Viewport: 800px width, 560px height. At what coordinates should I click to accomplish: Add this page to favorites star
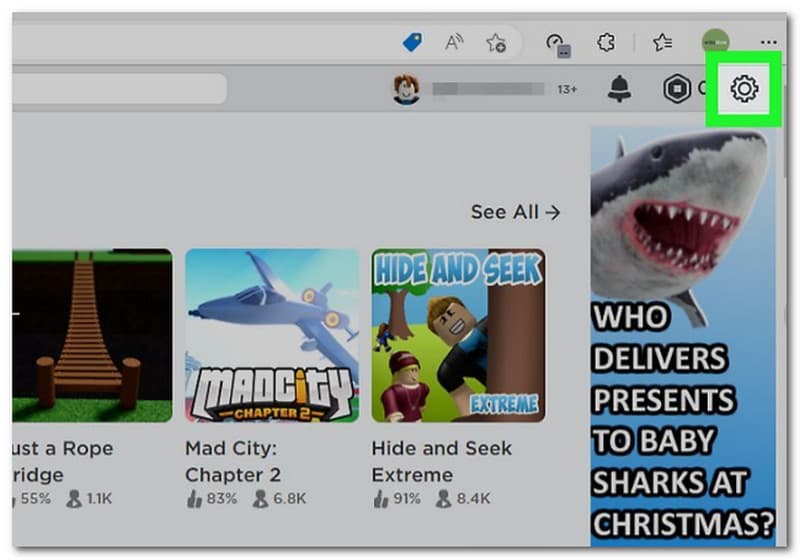(x=495, y=42)
